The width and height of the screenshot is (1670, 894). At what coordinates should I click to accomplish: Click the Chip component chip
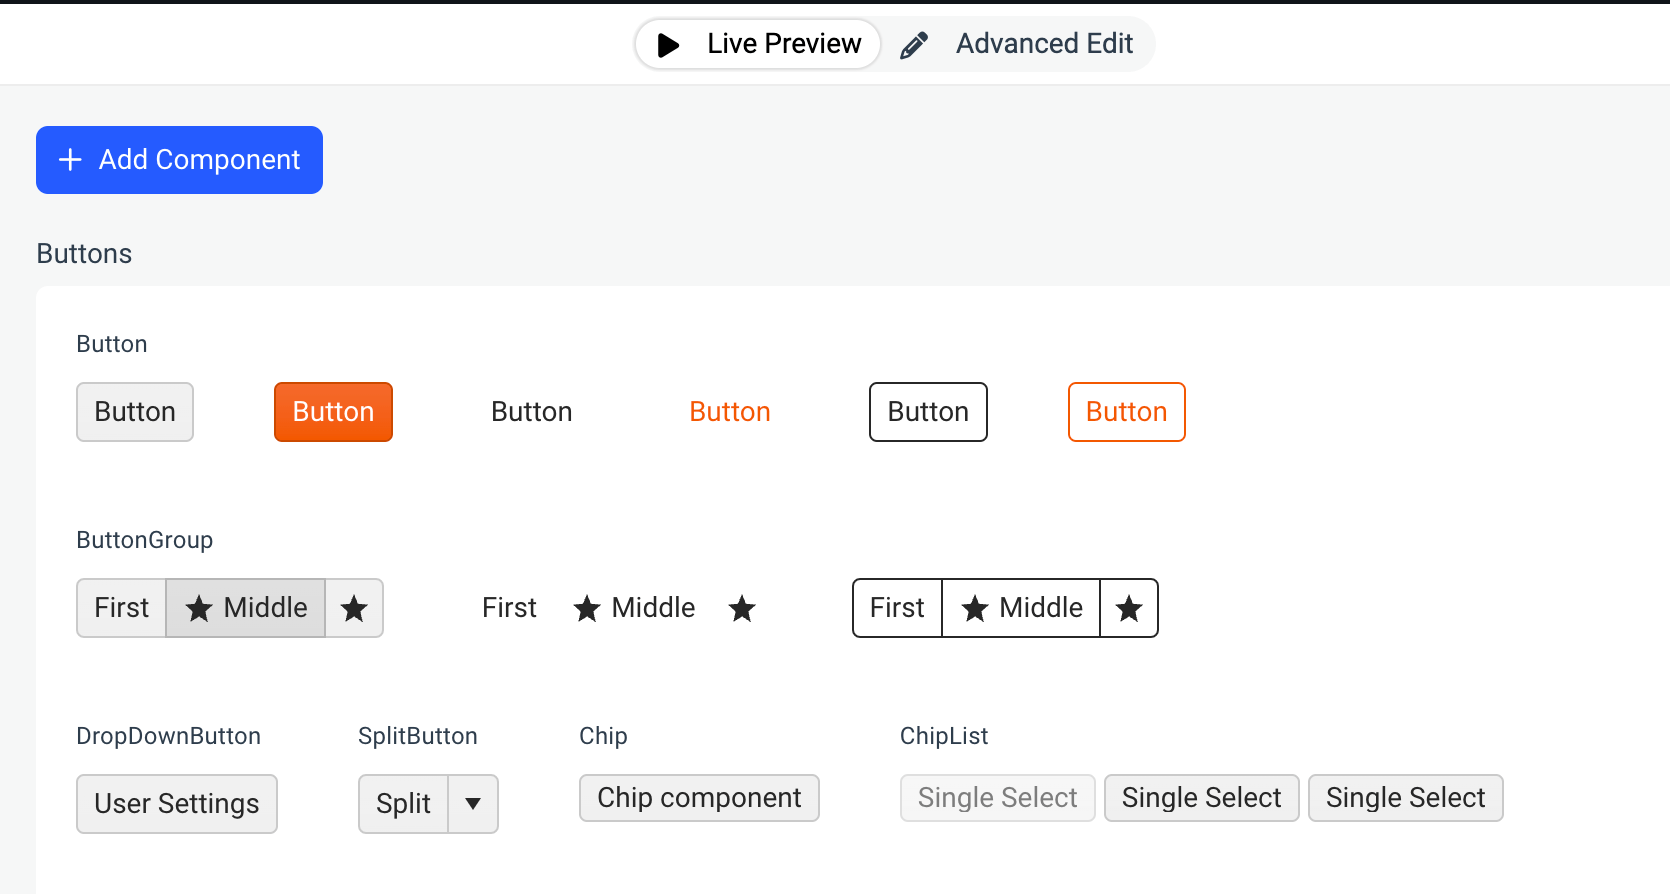click(699, 798)
